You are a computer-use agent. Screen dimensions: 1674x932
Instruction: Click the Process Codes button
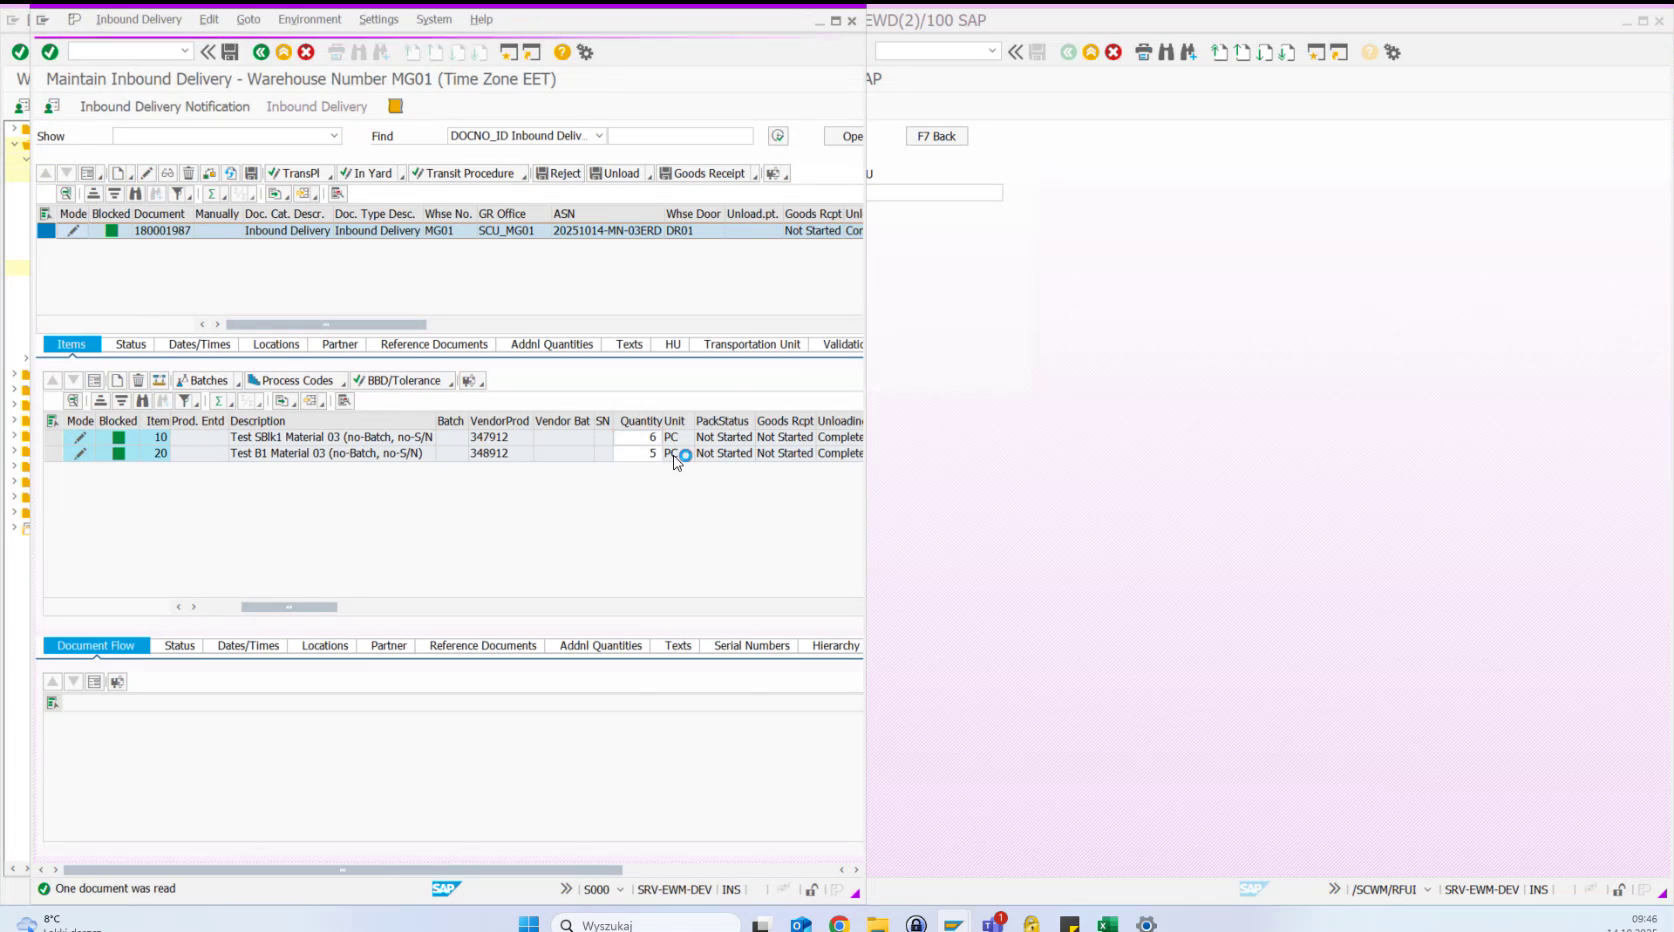point(294,380)
